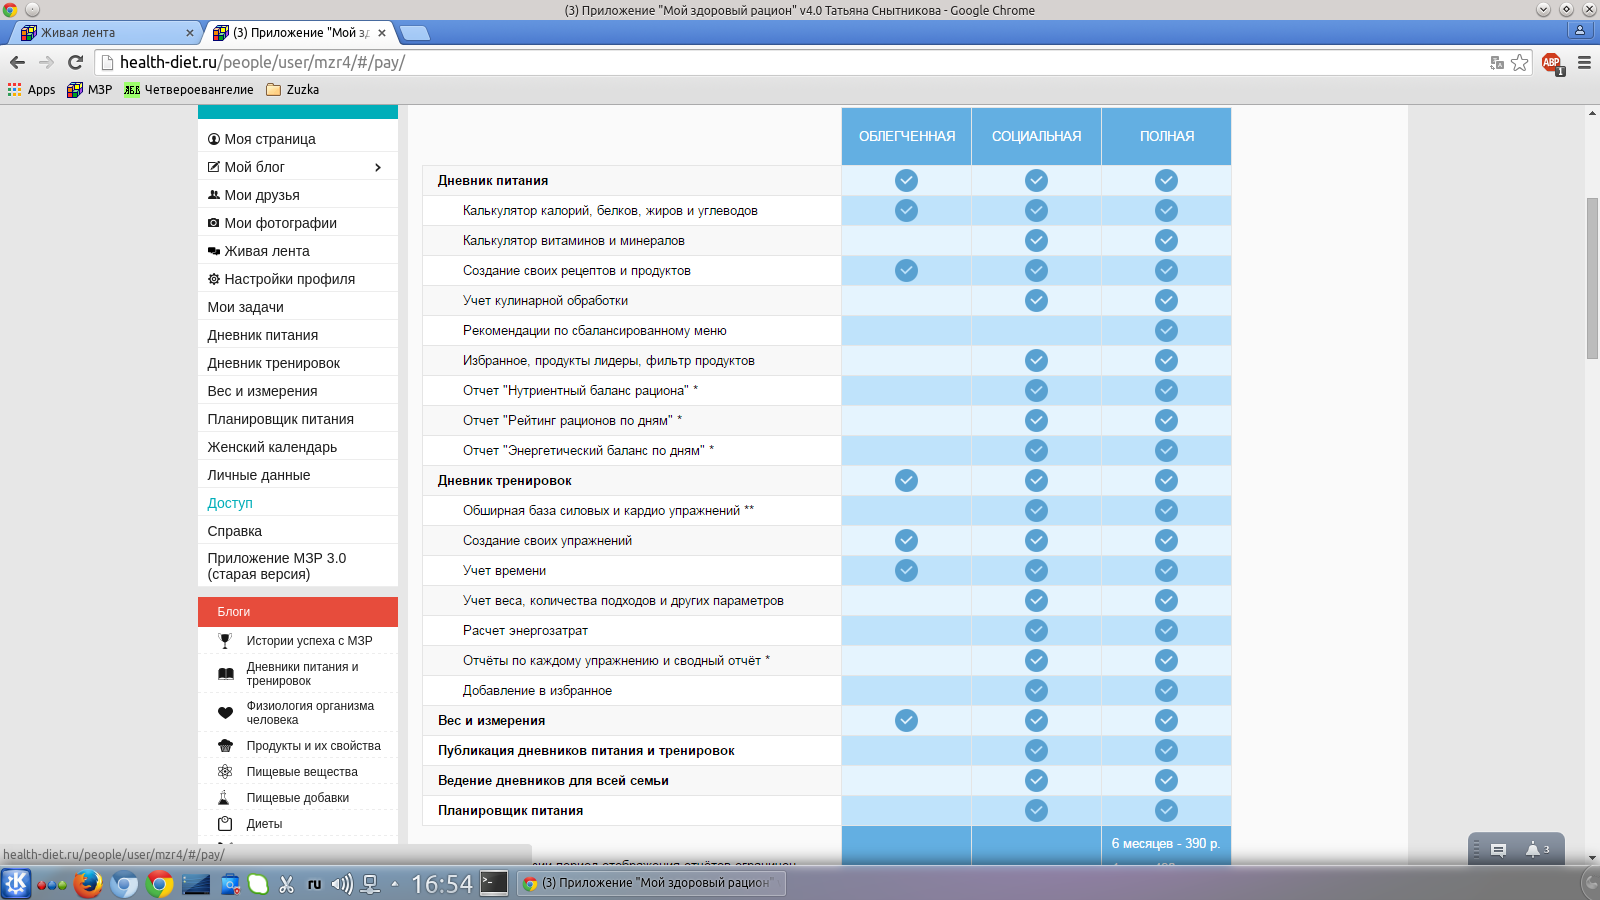
Task: Open the Zuzka bookmarks folder
Action: tap(292, 89)
